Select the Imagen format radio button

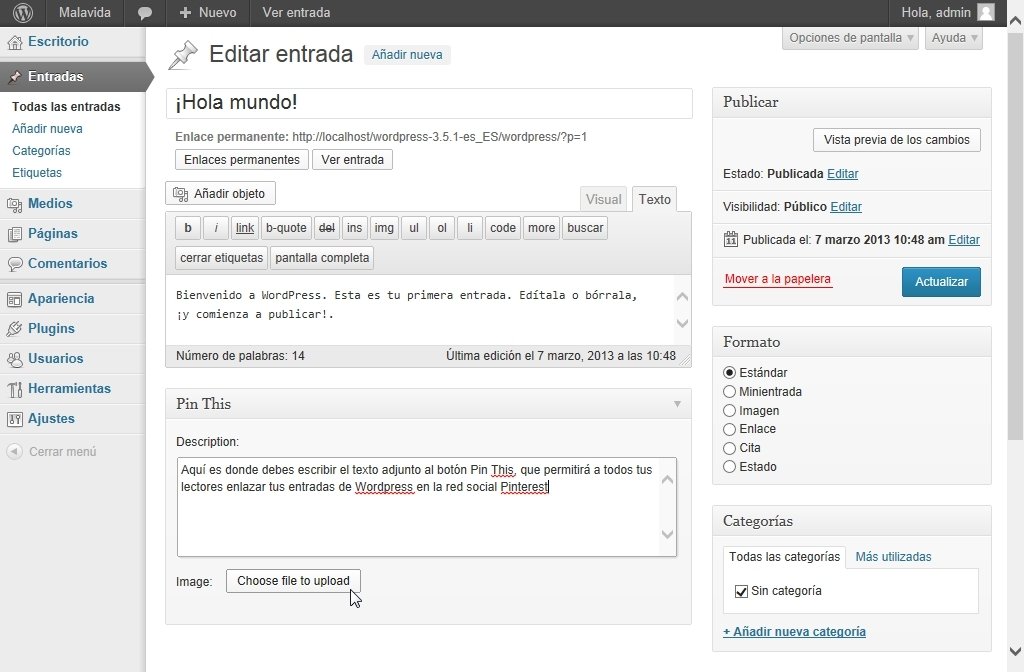[x=729, y=411]
